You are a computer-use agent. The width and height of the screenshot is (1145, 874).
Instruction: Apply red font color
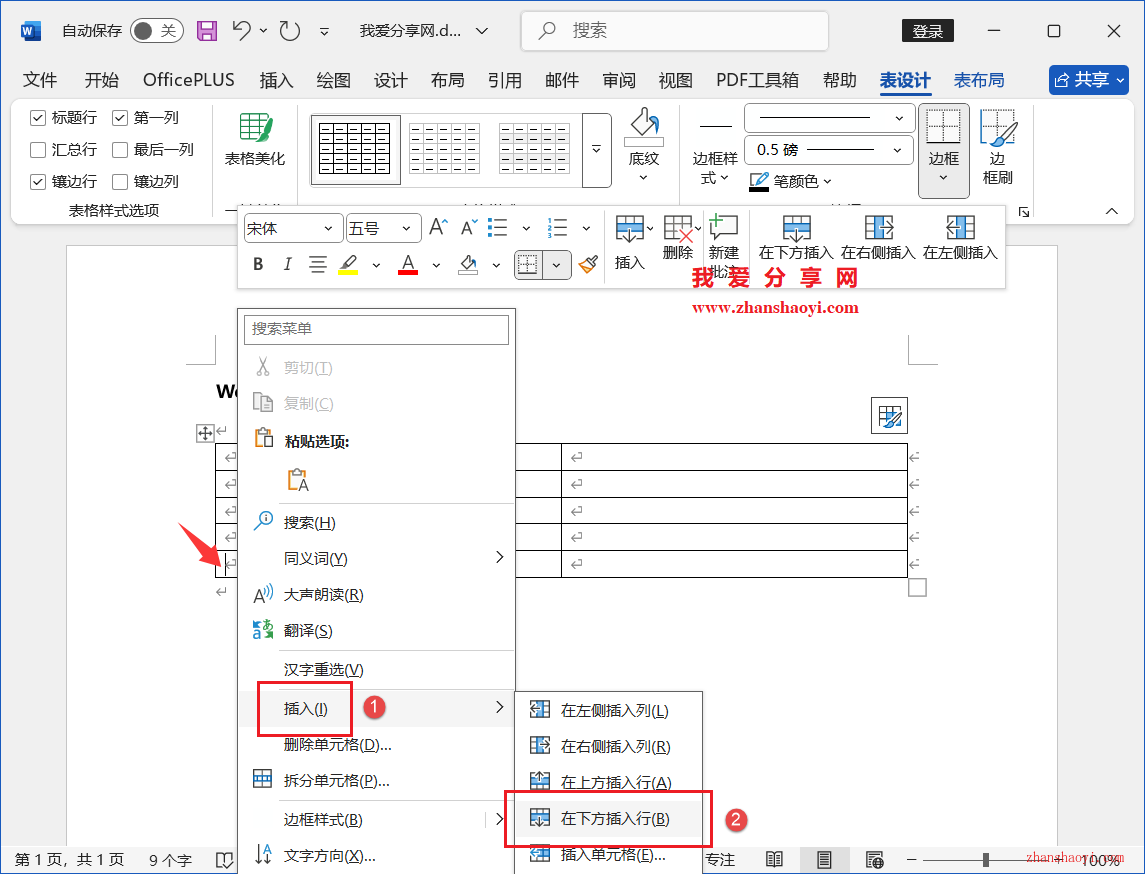pos(408,264)
